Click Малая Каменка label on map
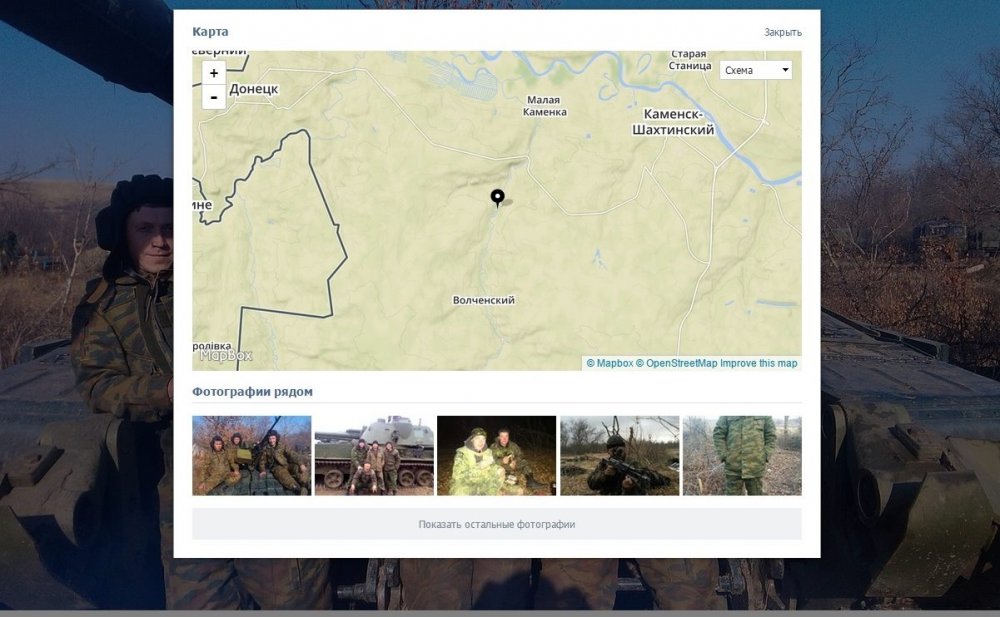Image resolution: width=1000 pixels, height=617 pixels. pos(544,106)
